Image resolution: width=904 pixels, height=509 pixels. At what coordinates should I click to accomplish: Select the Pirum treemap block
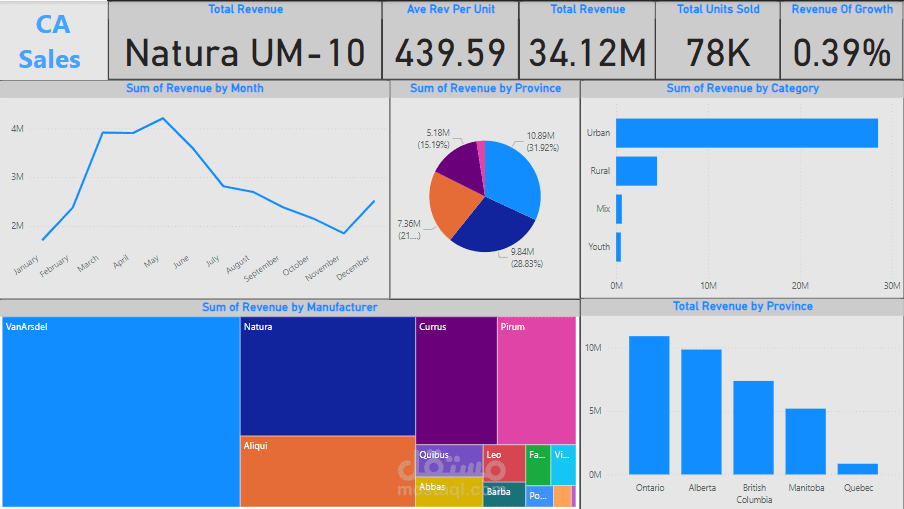tap(537, 380)
